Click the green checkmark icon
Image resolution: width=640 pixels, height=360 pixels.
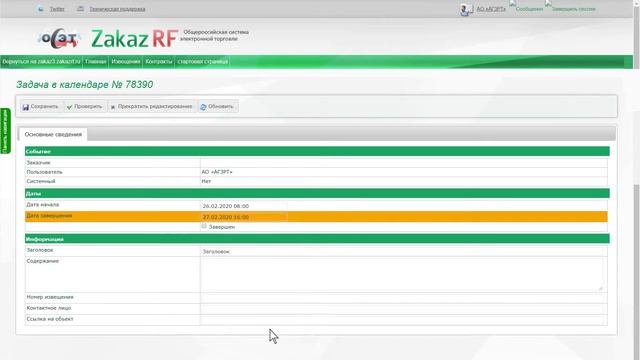(x=69, y=107)
